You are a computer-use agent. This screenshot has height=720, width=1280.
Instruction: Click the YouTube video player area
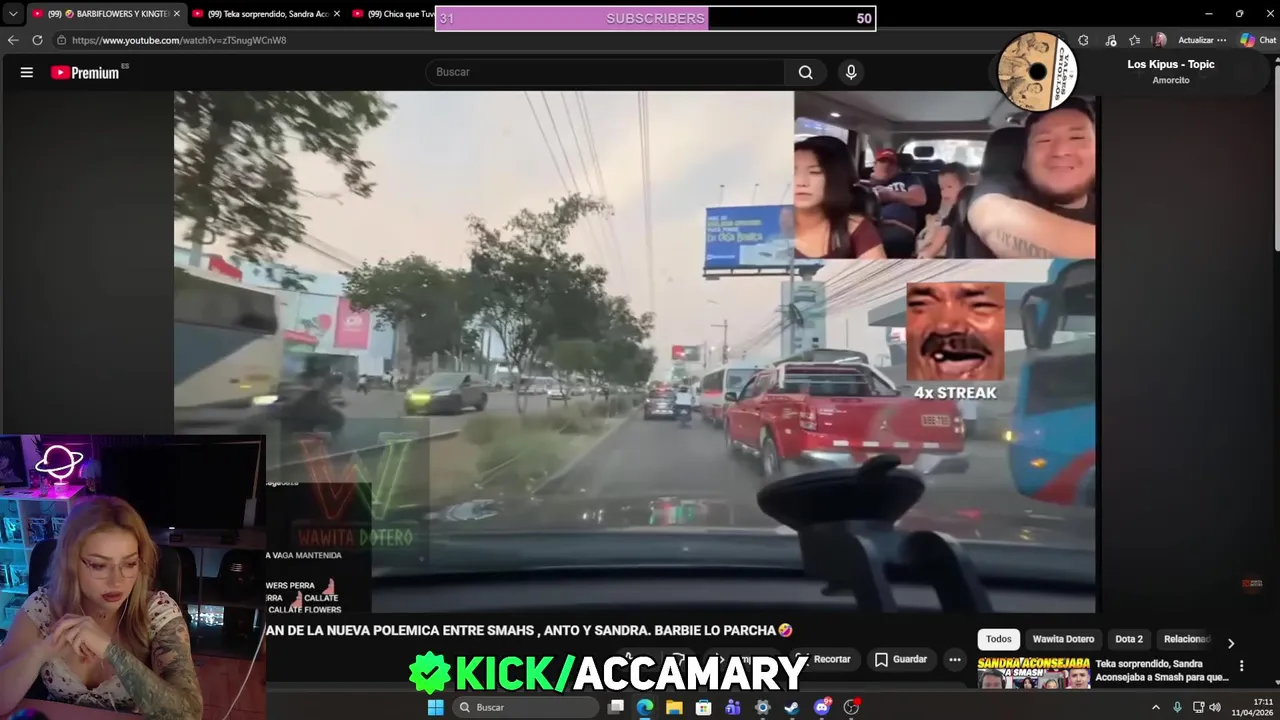tap(635, 352)
